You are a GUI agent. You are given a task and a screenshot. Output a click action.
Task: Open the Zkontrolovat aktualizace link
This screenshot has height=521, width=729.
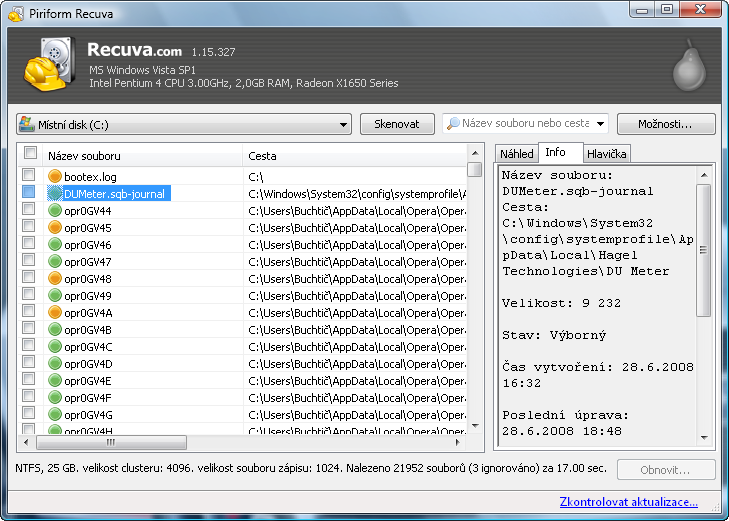[629, 502]
